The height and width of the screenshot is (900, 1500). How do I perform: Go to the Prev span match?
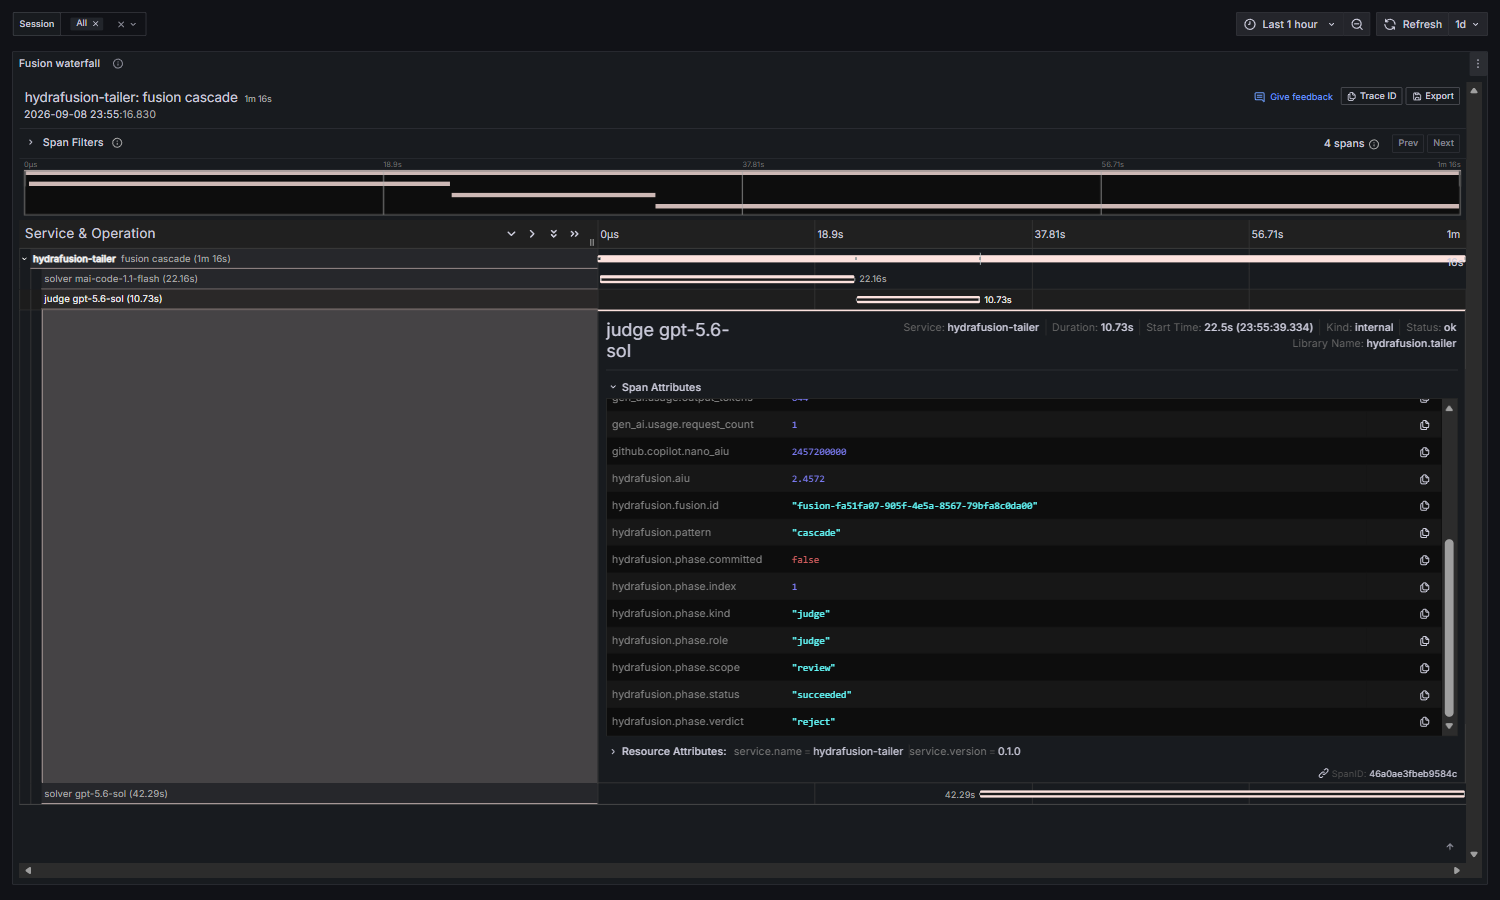[1408, 143]
